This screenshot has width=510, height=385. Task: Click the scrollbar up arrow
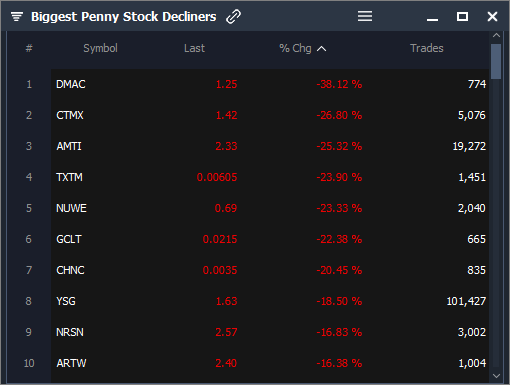click(x=496, y=35)
